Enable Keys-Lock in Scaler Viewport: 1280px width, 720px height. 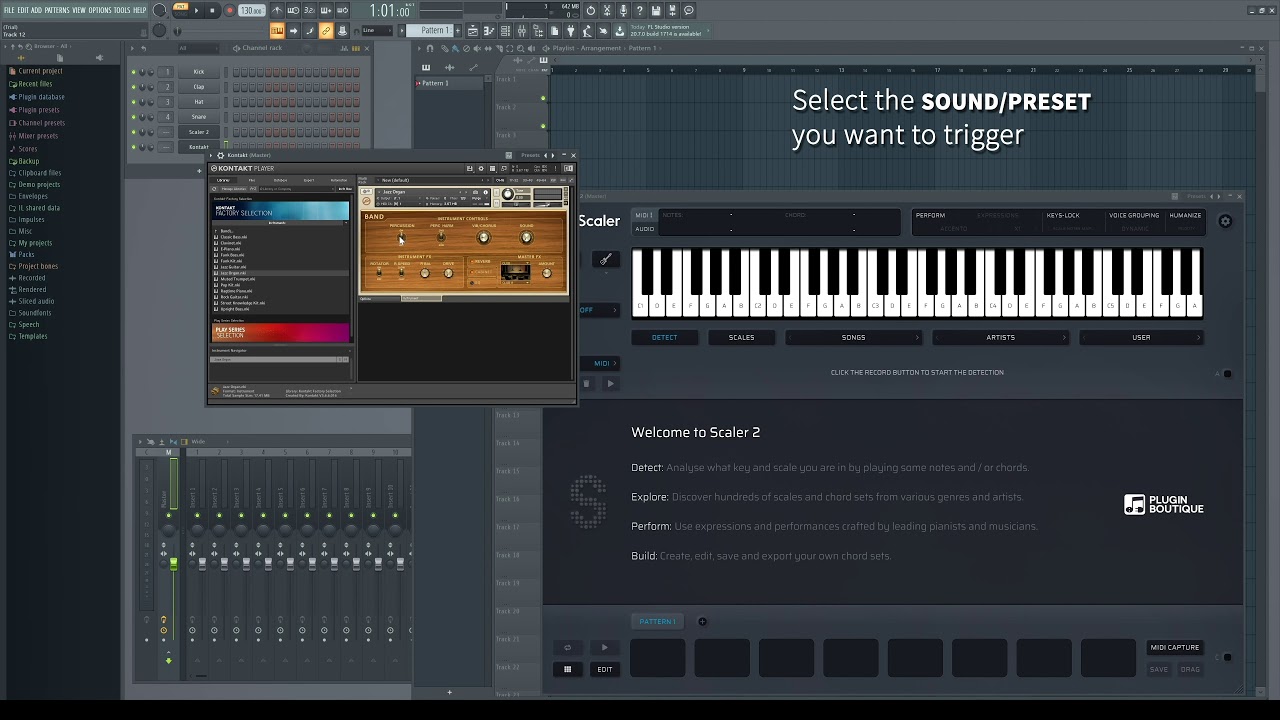(1062, 215)
